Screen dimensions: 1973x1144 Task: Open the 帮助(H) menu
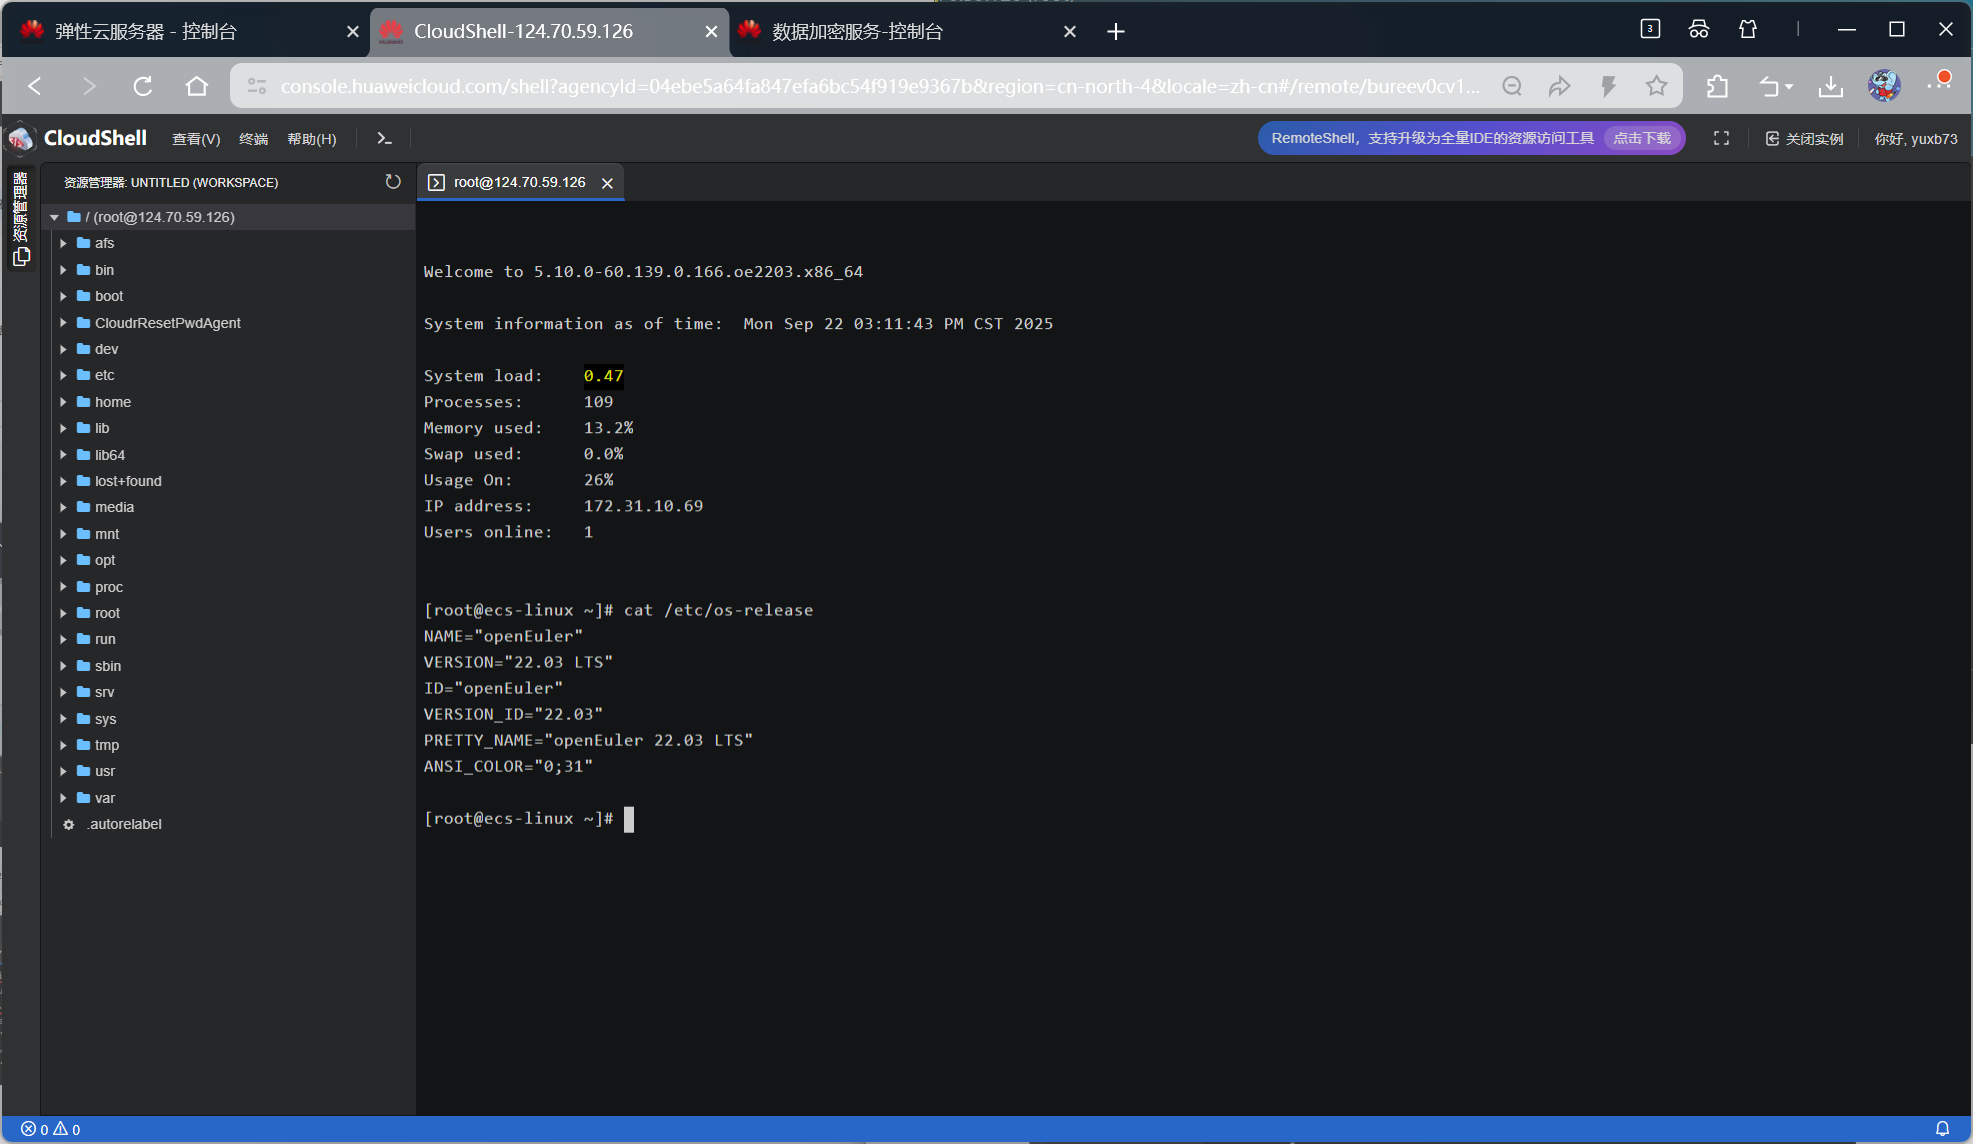[x=312, y=139]
